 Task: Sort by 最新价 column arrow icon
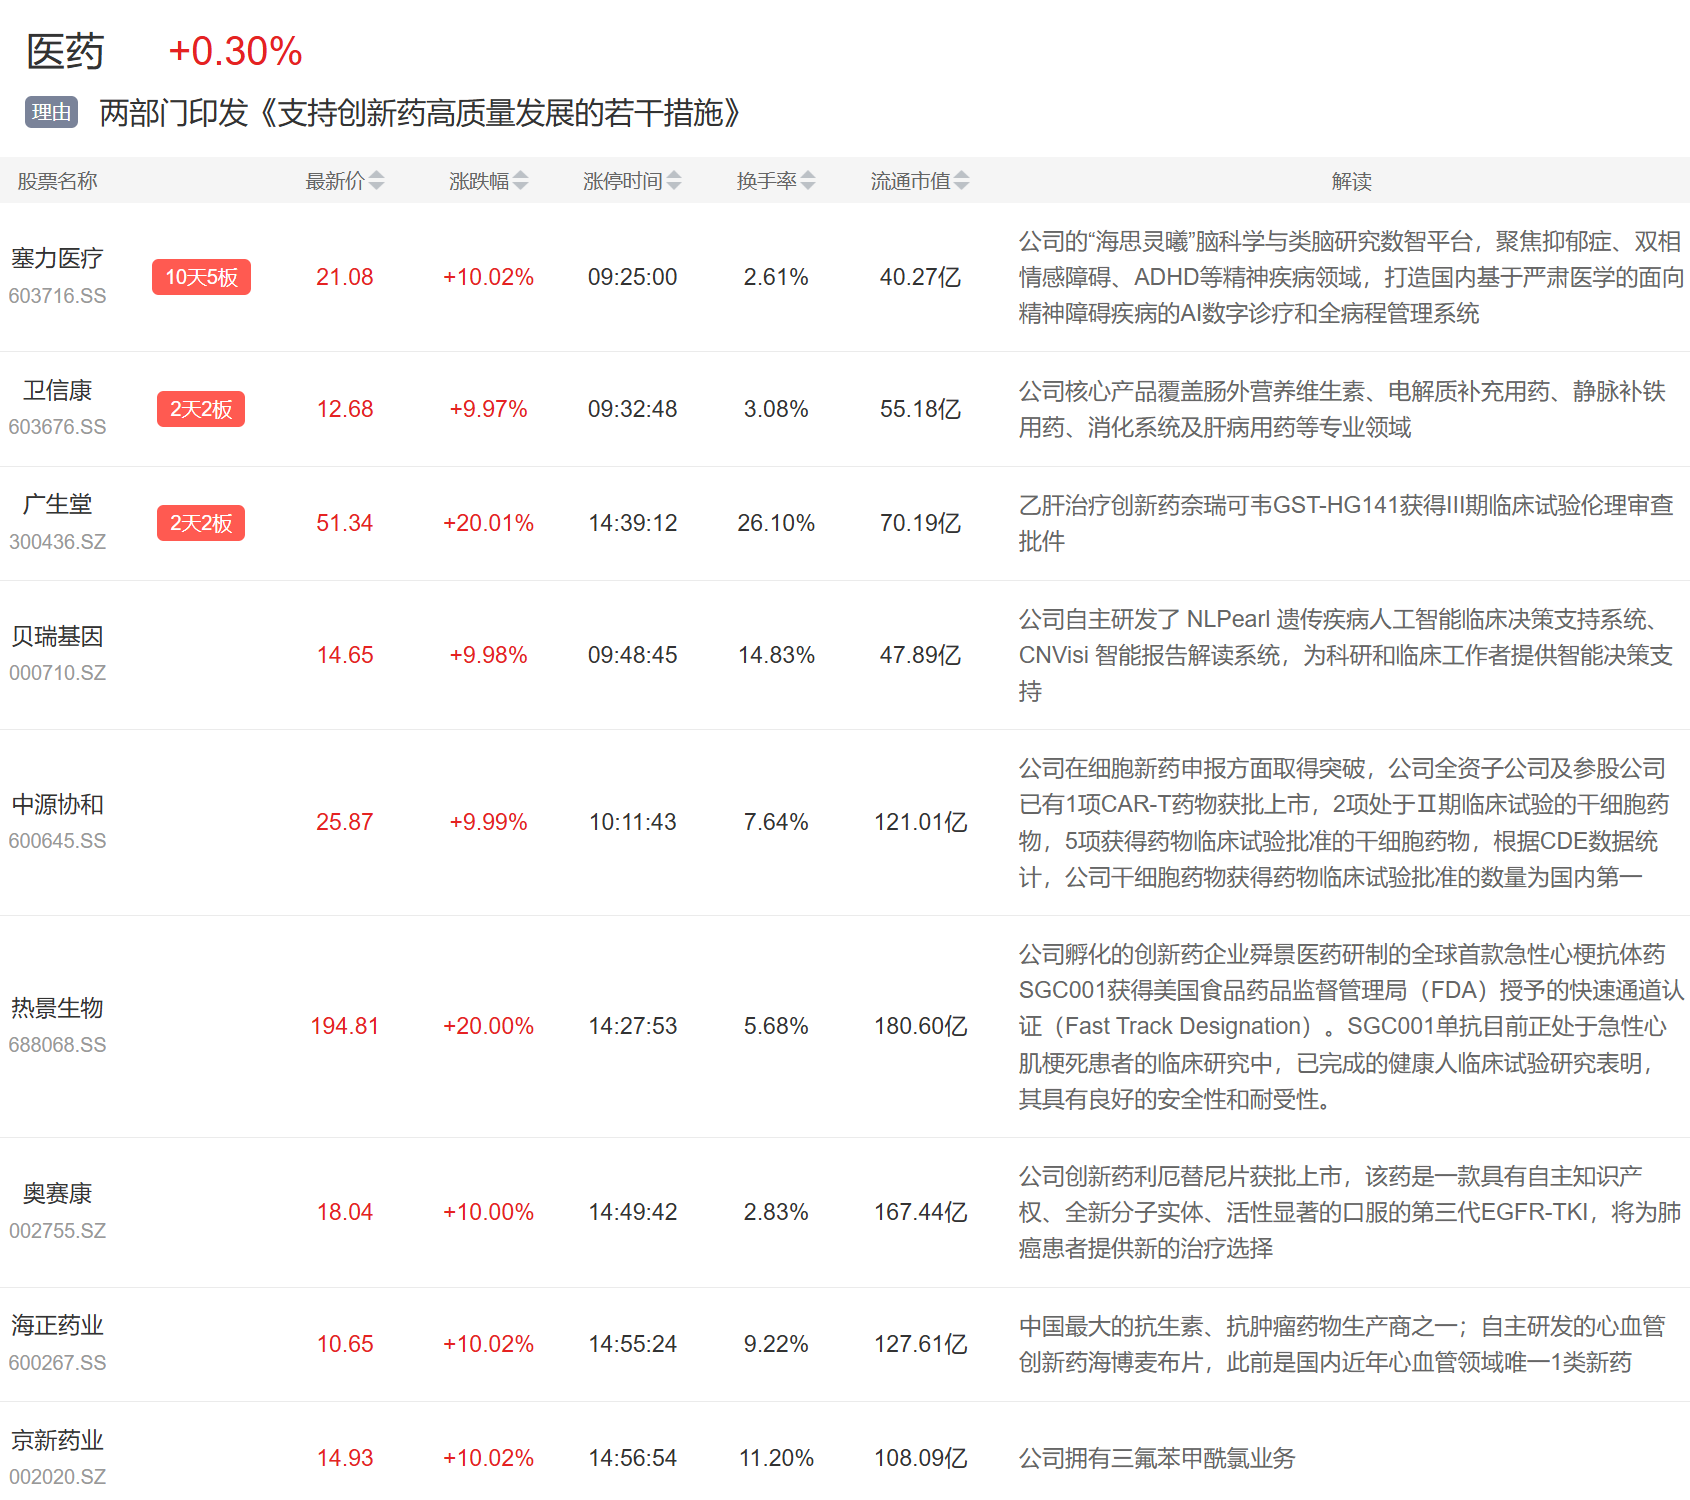(376, 181)
